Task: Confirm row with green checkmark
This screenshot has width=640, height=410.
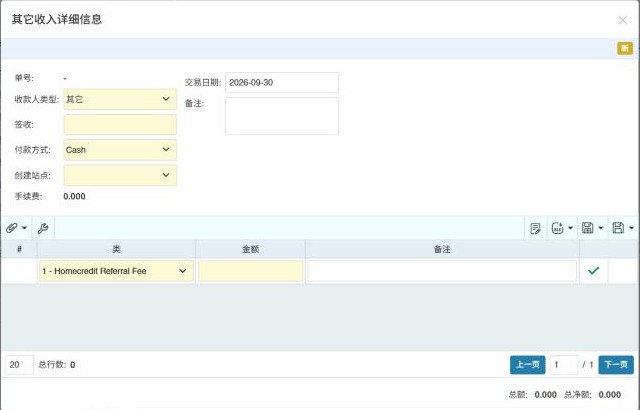Action: (593, 270)
